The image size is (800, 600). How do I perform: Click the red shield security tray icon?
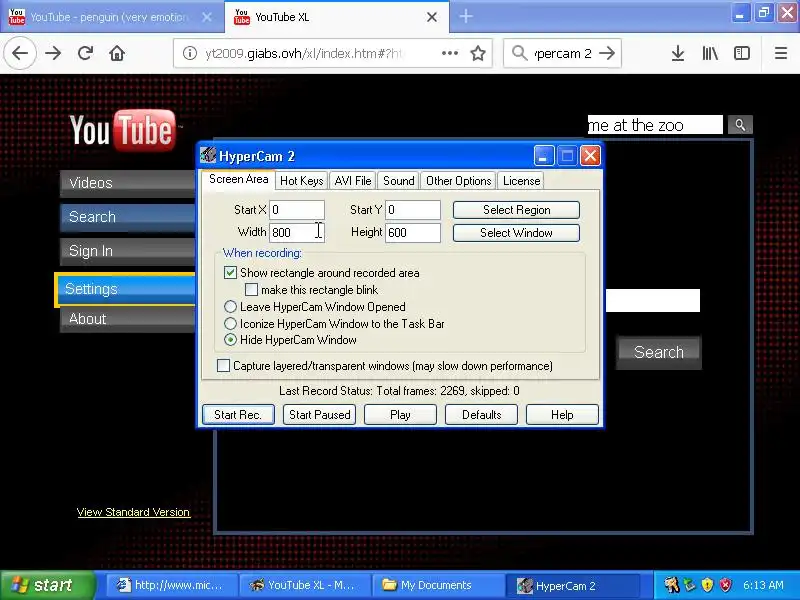[725, 585]
